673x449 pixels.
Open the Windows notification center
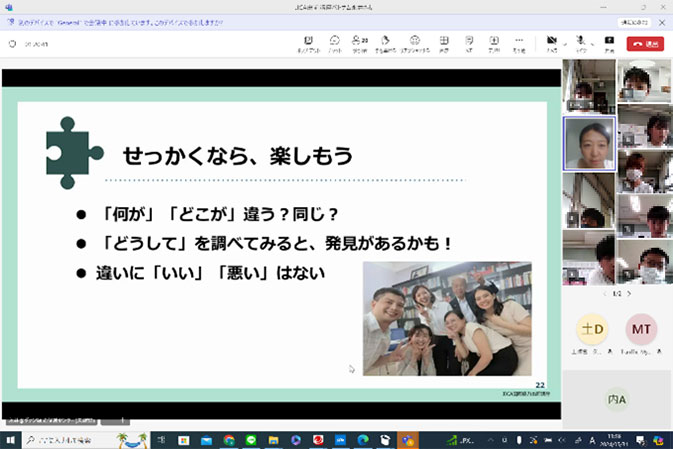(640, 440)
